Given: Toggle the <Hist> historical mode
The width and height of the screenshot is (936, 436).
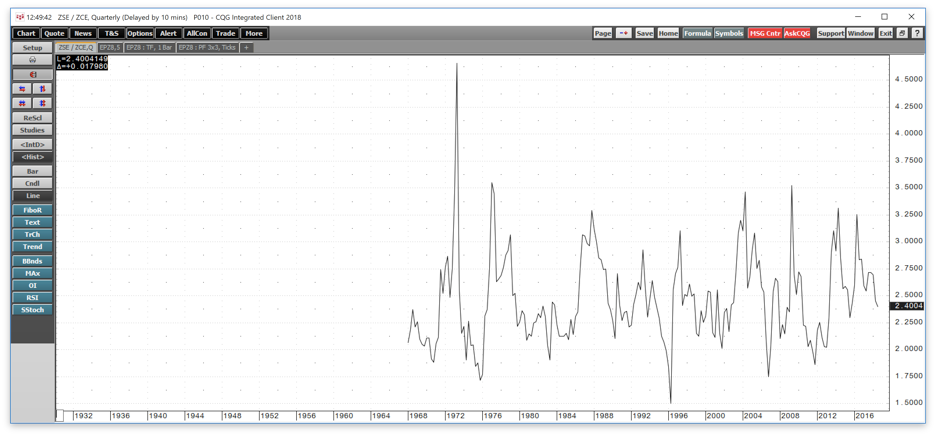Looking at the screenshot, I should (x=32, y=156).
